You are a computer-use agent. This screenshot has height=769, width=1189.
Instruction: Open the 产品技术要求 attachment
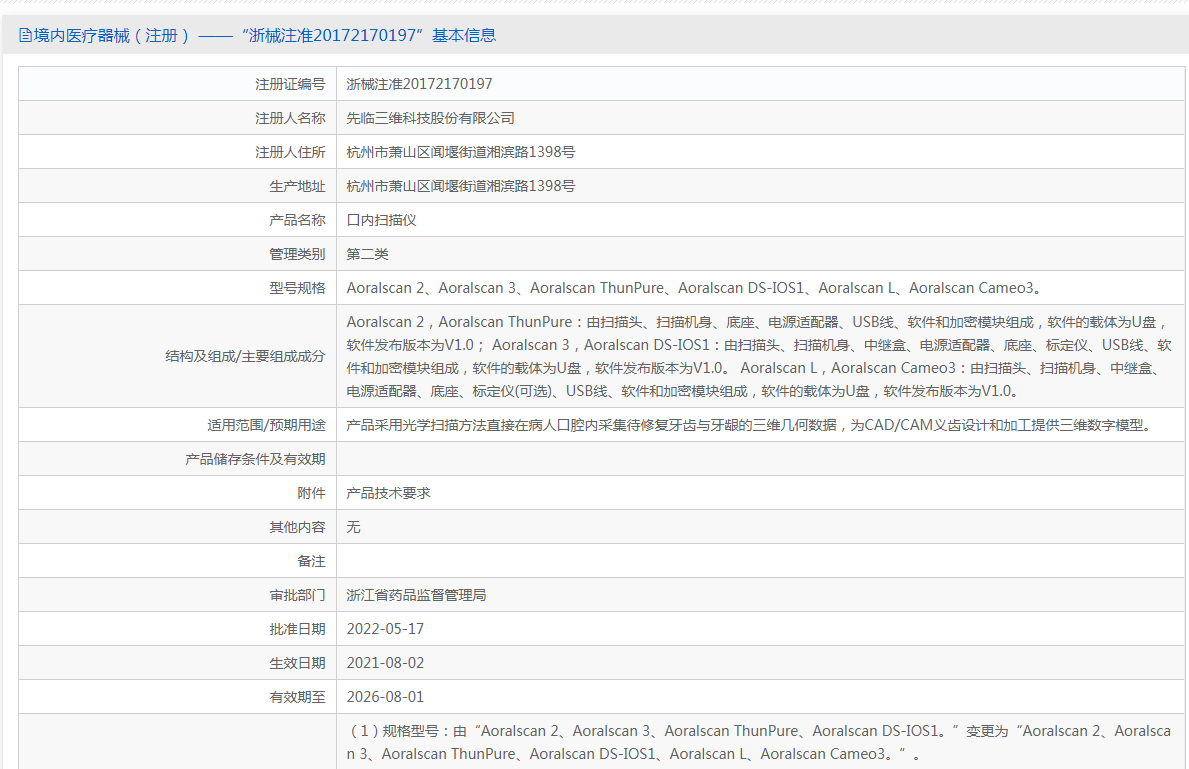388,494
